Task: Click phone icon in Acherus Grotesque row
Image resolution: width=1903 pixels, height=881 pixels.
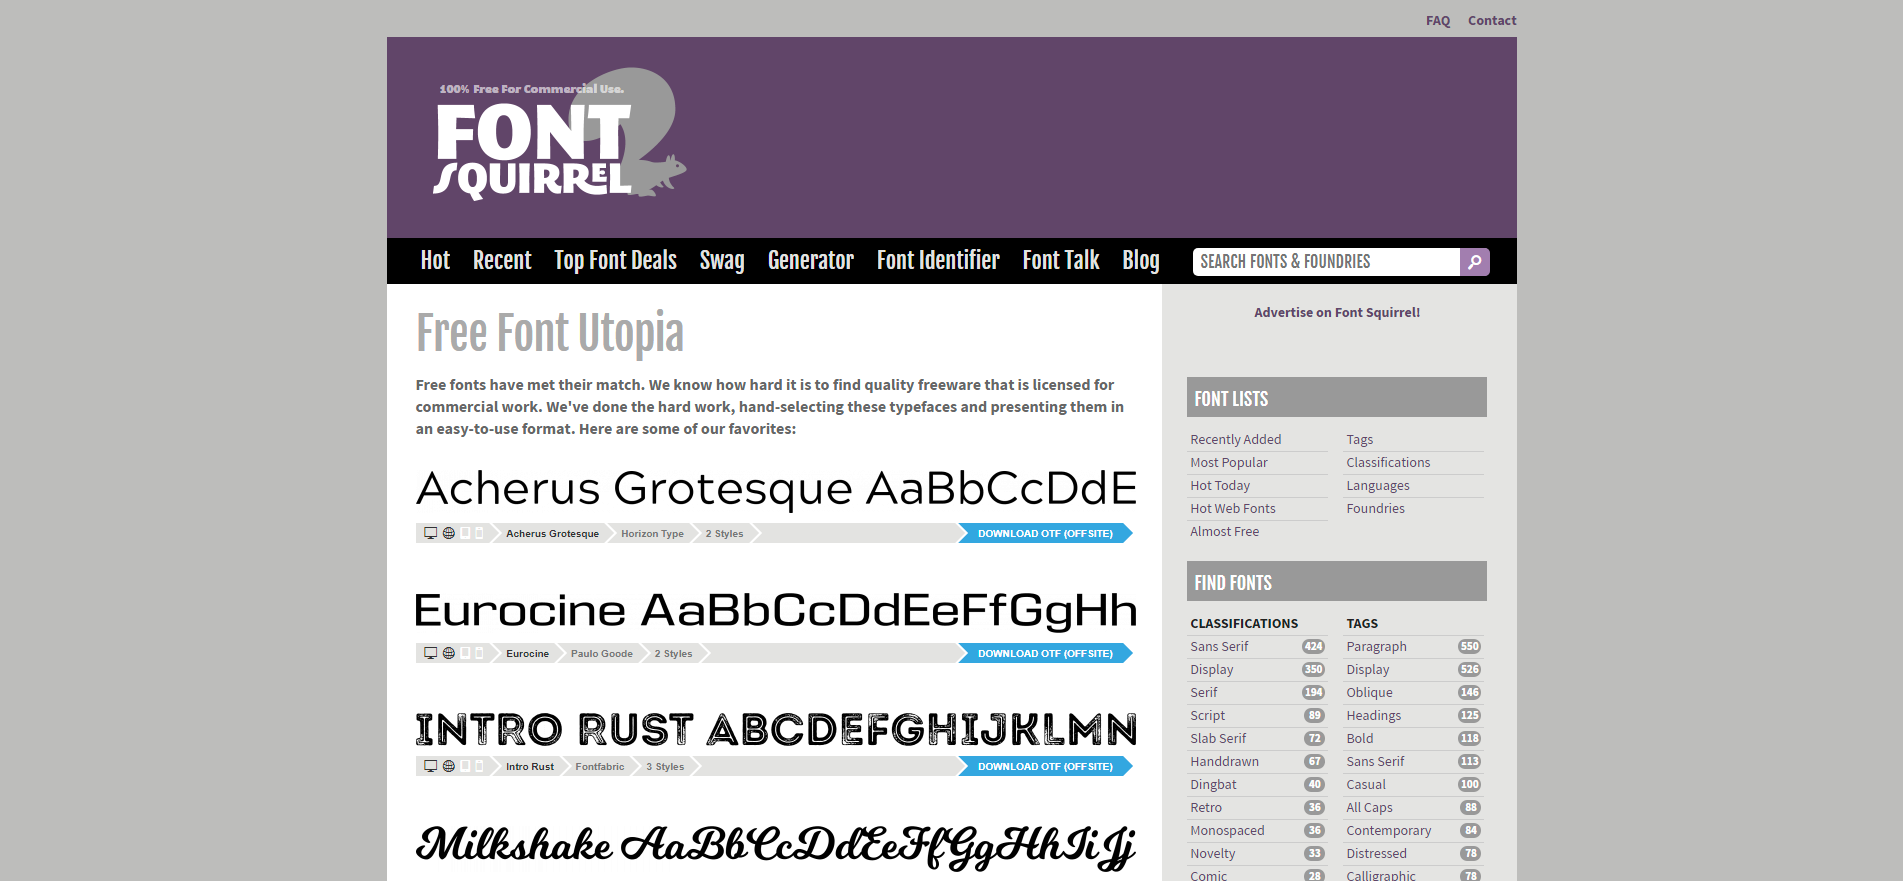Action: point(479,533)
